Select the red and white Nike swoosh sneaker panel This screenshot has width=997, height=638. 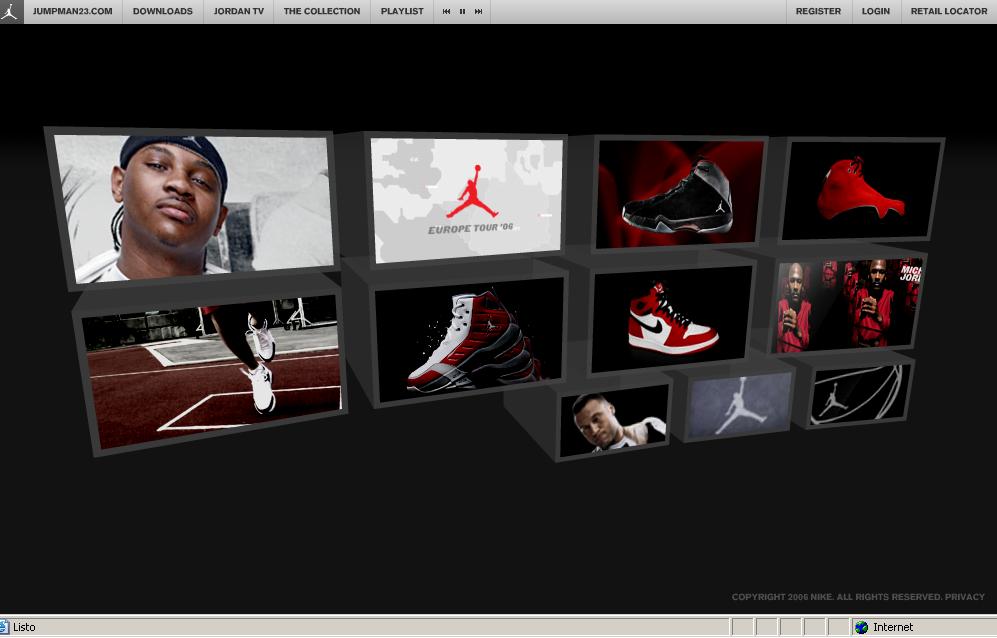click(671, 319)
